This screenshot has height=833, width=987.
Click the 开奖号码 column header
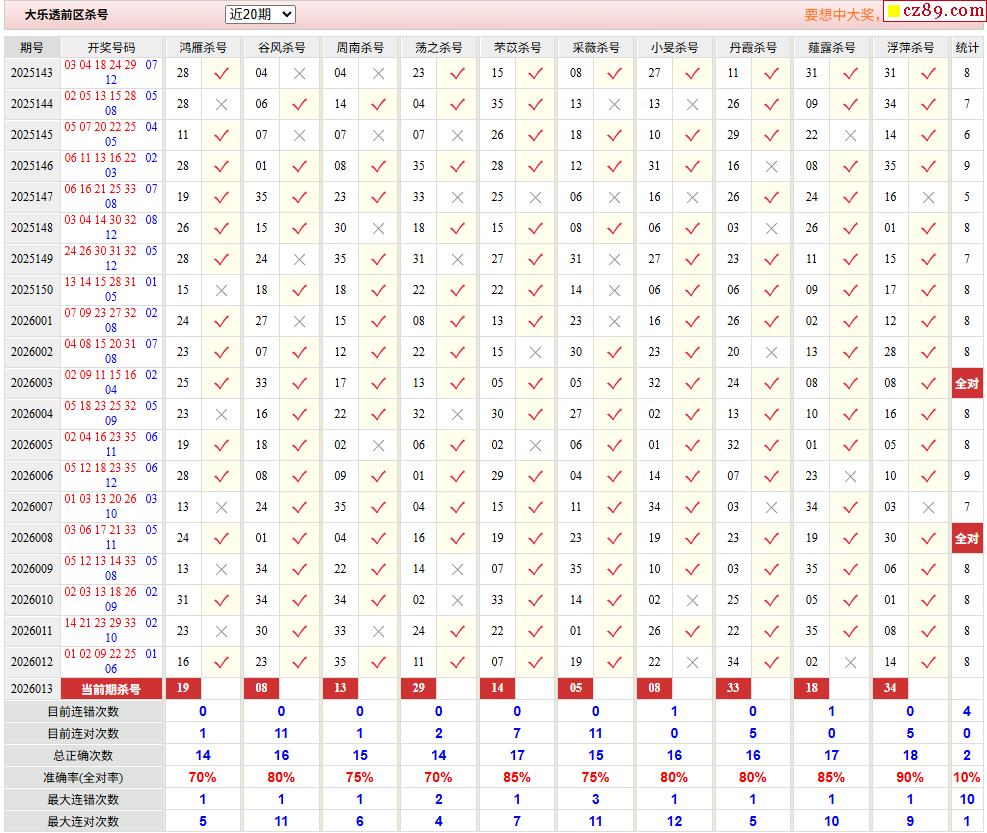[x=111, y=47]
